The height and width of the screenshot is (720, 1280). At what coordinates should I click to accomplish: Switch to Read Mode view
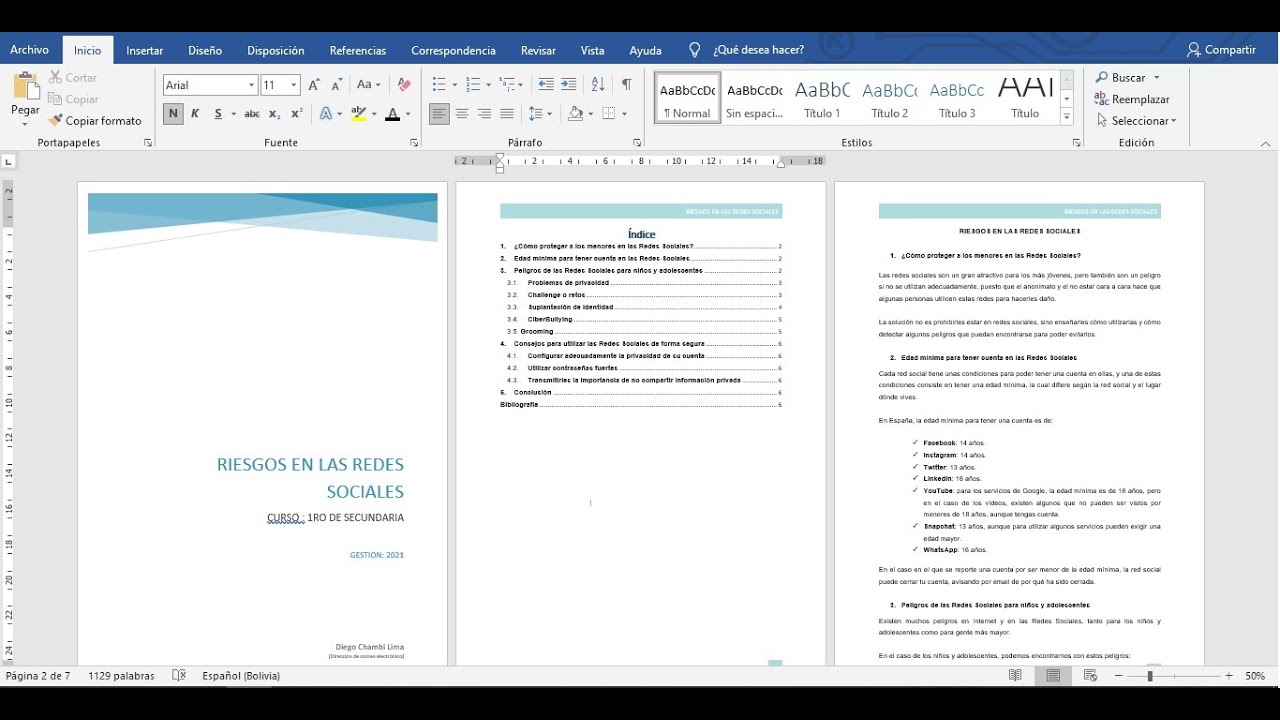pyautogui.click(x=1015, y=676)
